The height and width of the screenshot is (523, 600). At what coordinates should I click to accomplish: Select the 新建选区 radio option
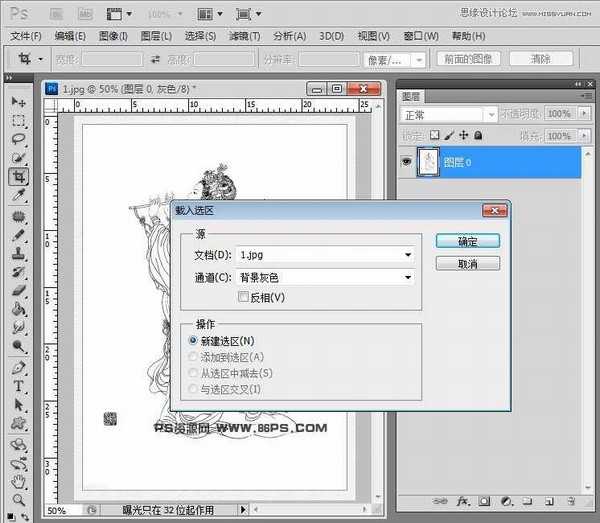pos(194,341)
